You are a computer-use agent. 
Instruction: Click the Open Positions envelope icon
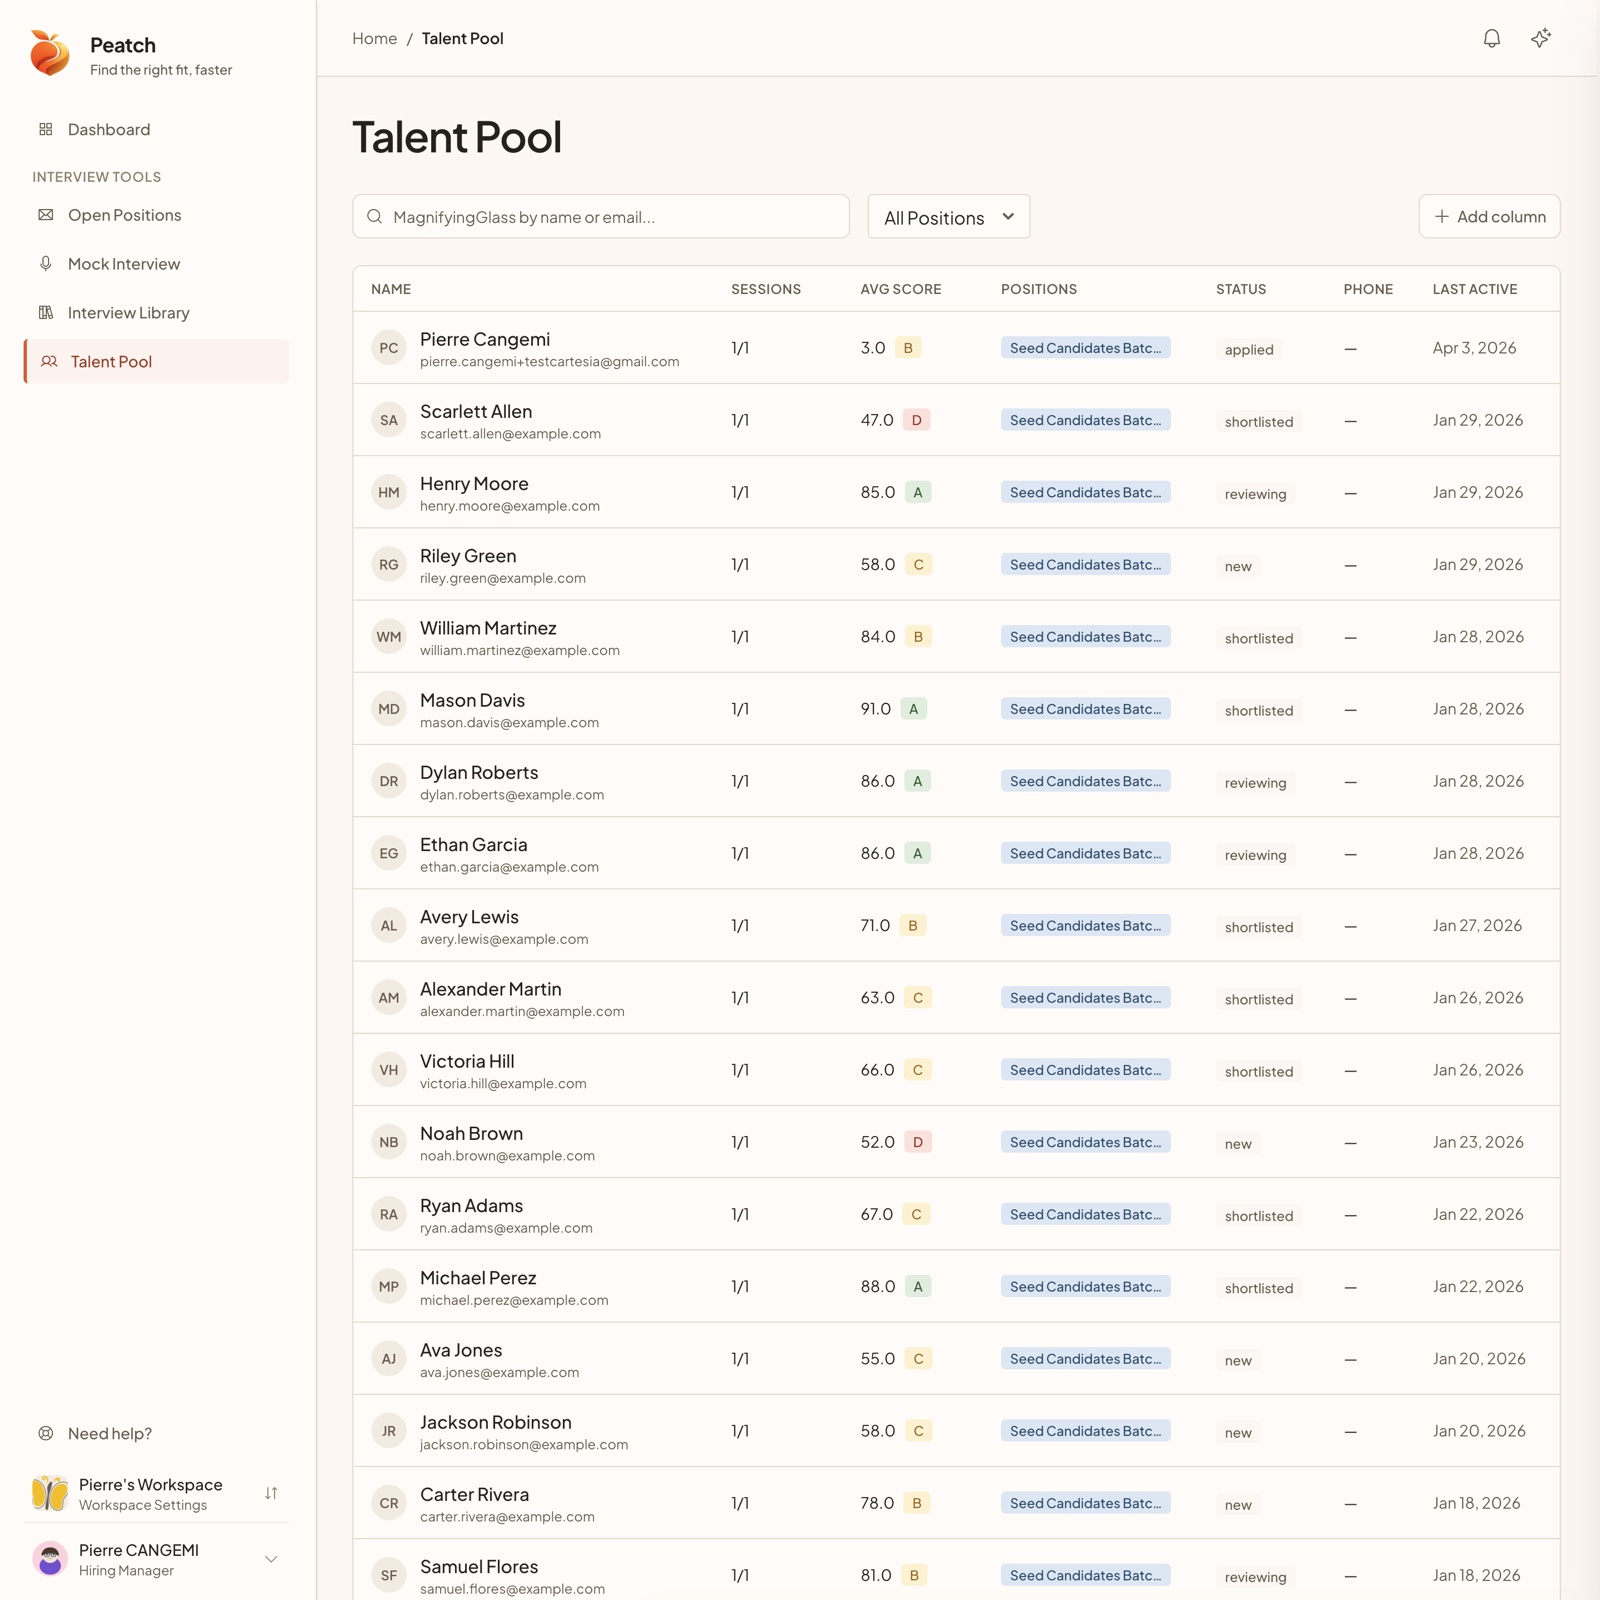pyautogui.click(x=46, y=215)
